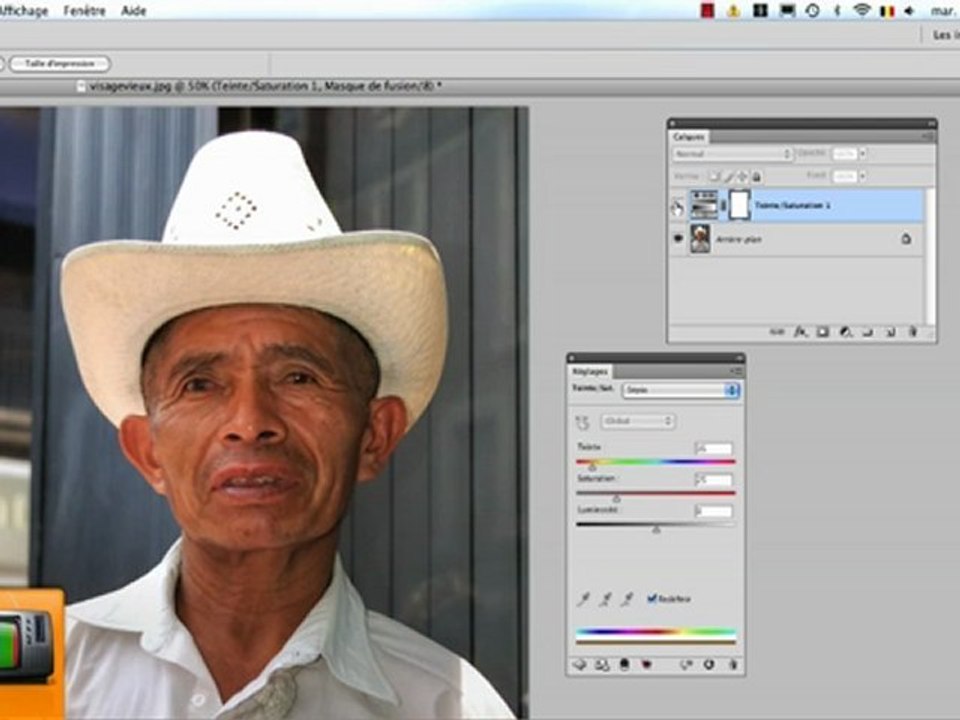
Task: Click the link layers icon
Action: coord(776,332)
